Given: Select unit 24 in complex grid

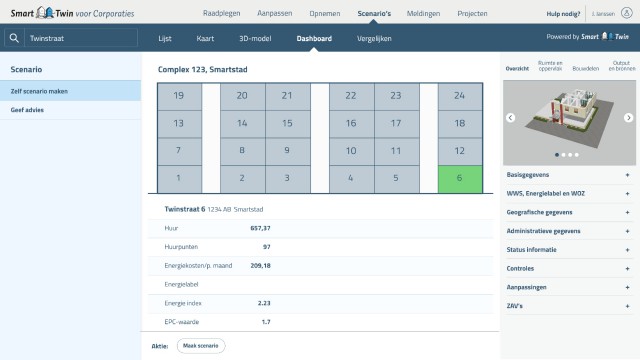Looking at the screenshot, I should coord(460,96).
